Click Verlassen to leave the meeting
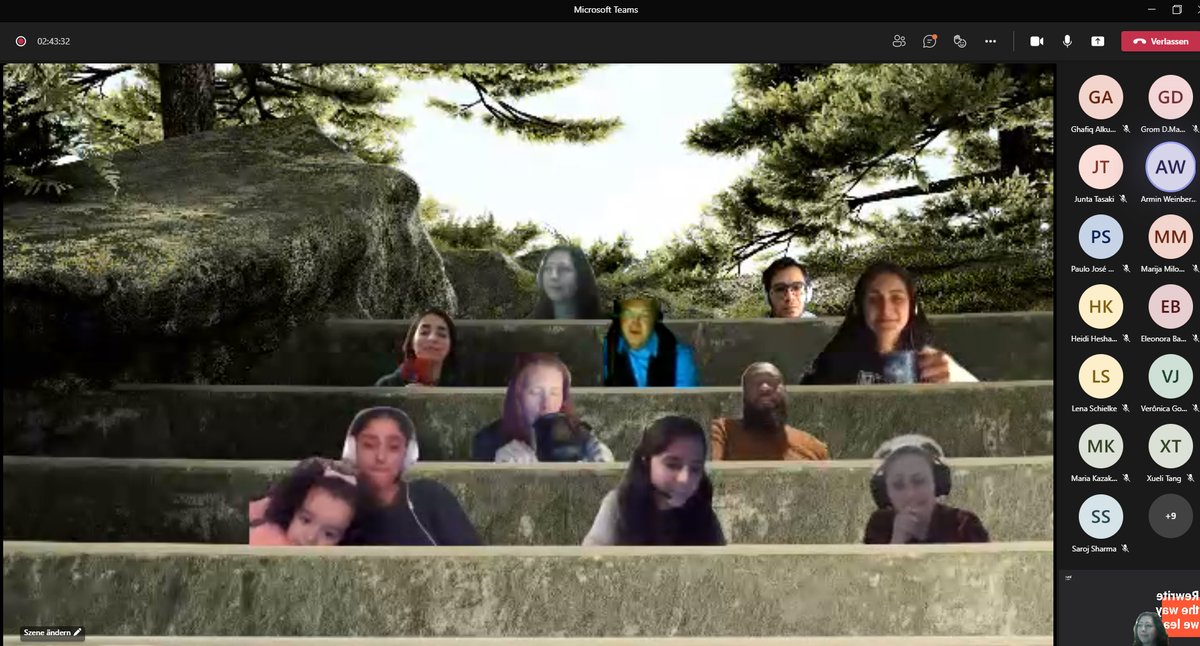 pyautogui.click(x=1160, y=41)
